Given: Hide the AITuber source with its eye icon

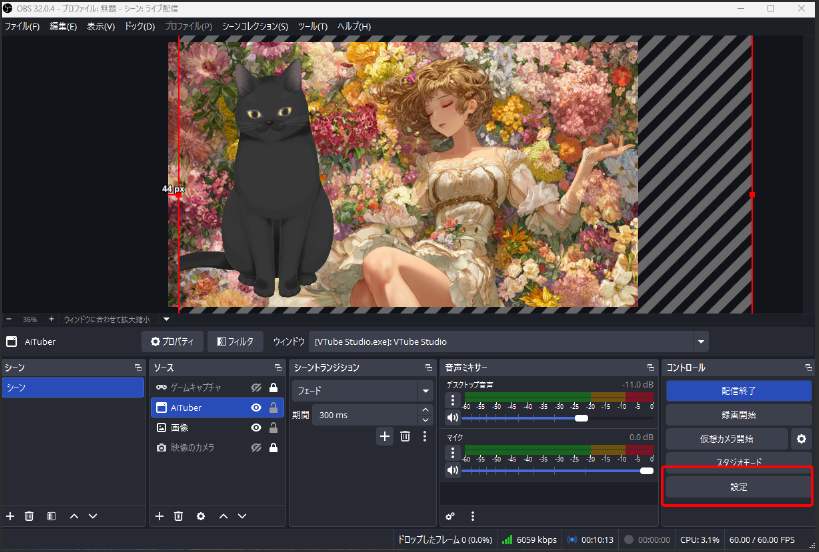Looking at the screenshot, I should click(x=257, y=407).
